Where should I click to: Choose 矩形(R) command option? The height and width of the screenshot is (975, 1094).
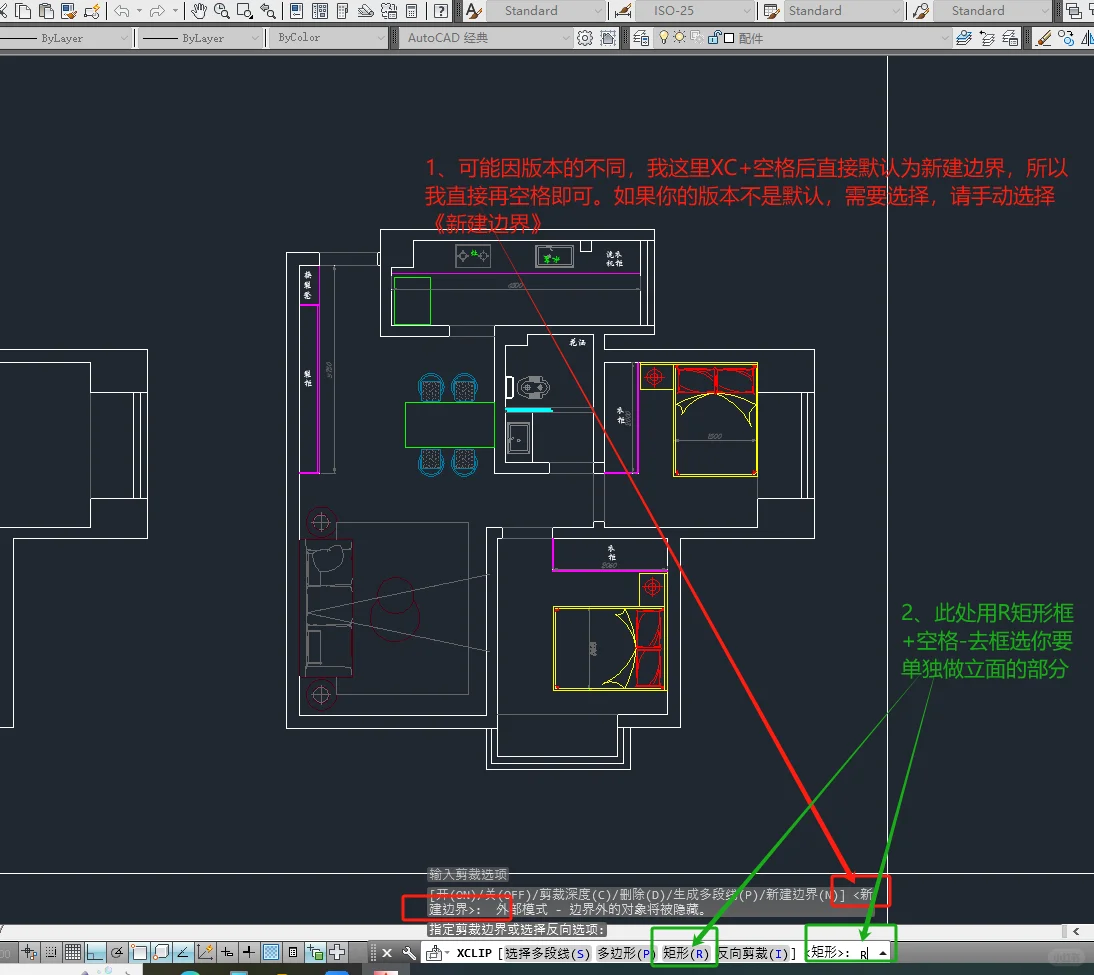click(685, 953)
